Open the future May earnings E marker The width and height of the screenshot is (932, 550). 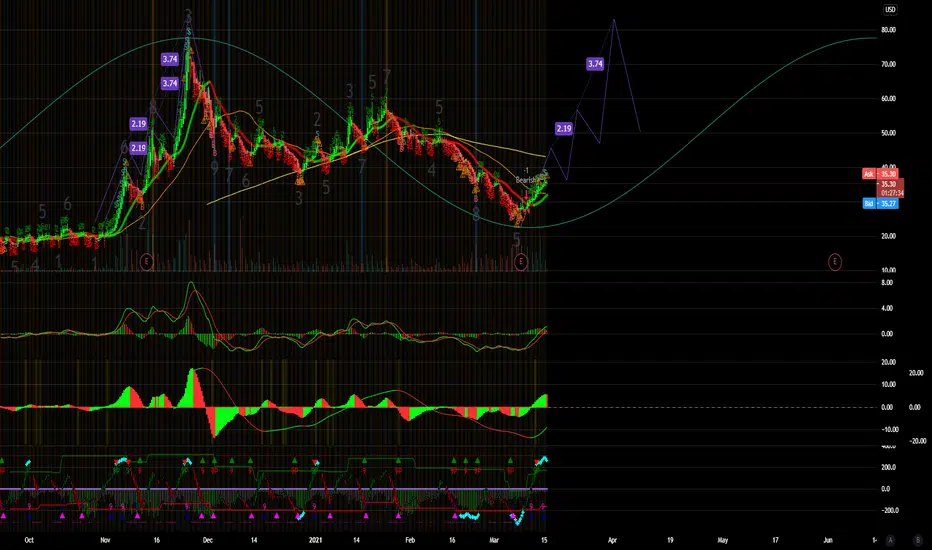[835, 261]
